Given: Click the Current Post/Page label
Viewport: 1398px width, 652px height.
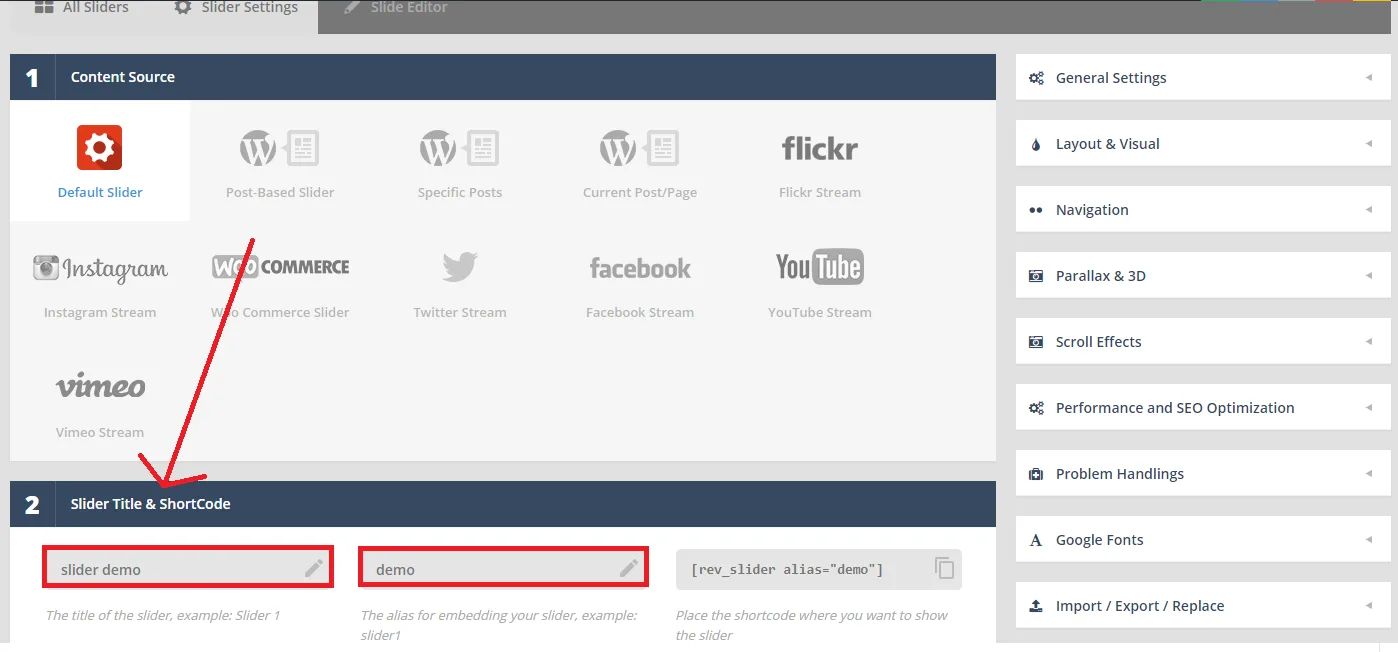Looking at the screenshot, I should [x=640, y=192].
